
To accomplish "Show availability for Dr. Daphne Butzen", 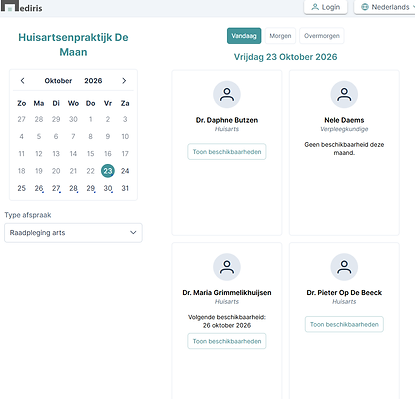I will pyautogui.click(x=227, y=152).
